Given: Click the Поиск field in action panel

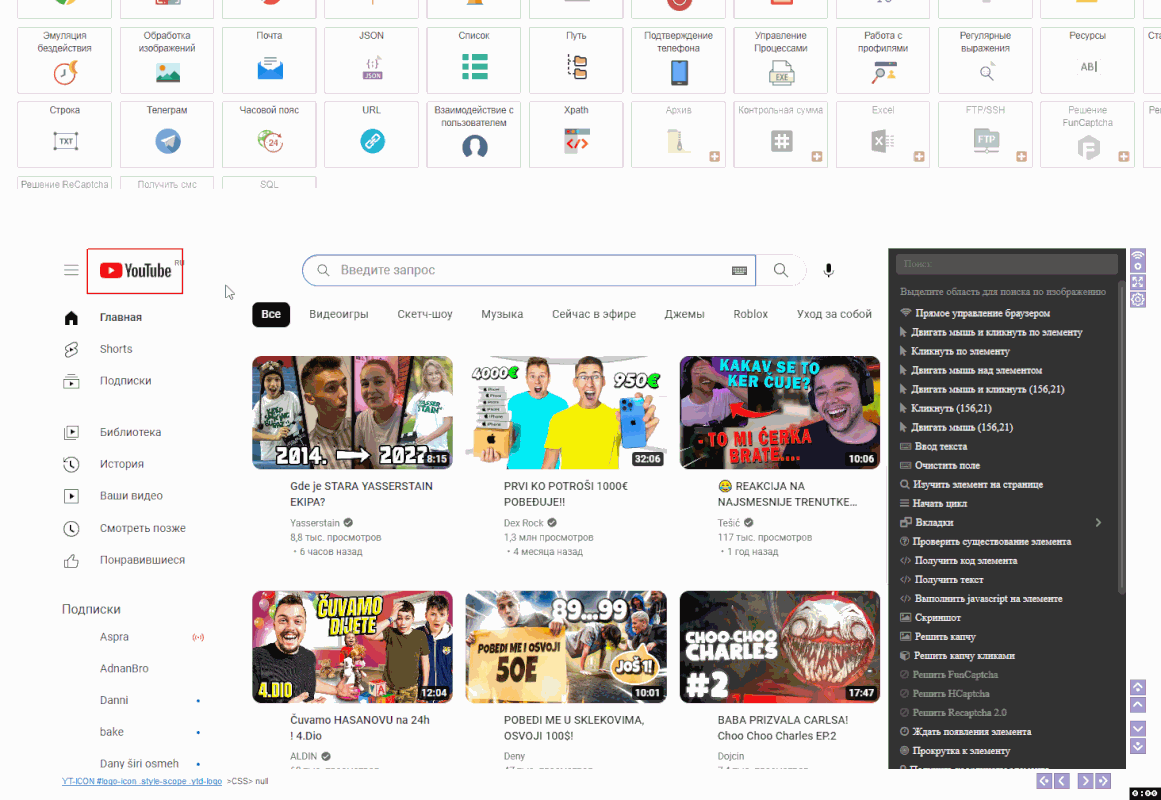Looking at the screenshot, I should pos(1006,264).
